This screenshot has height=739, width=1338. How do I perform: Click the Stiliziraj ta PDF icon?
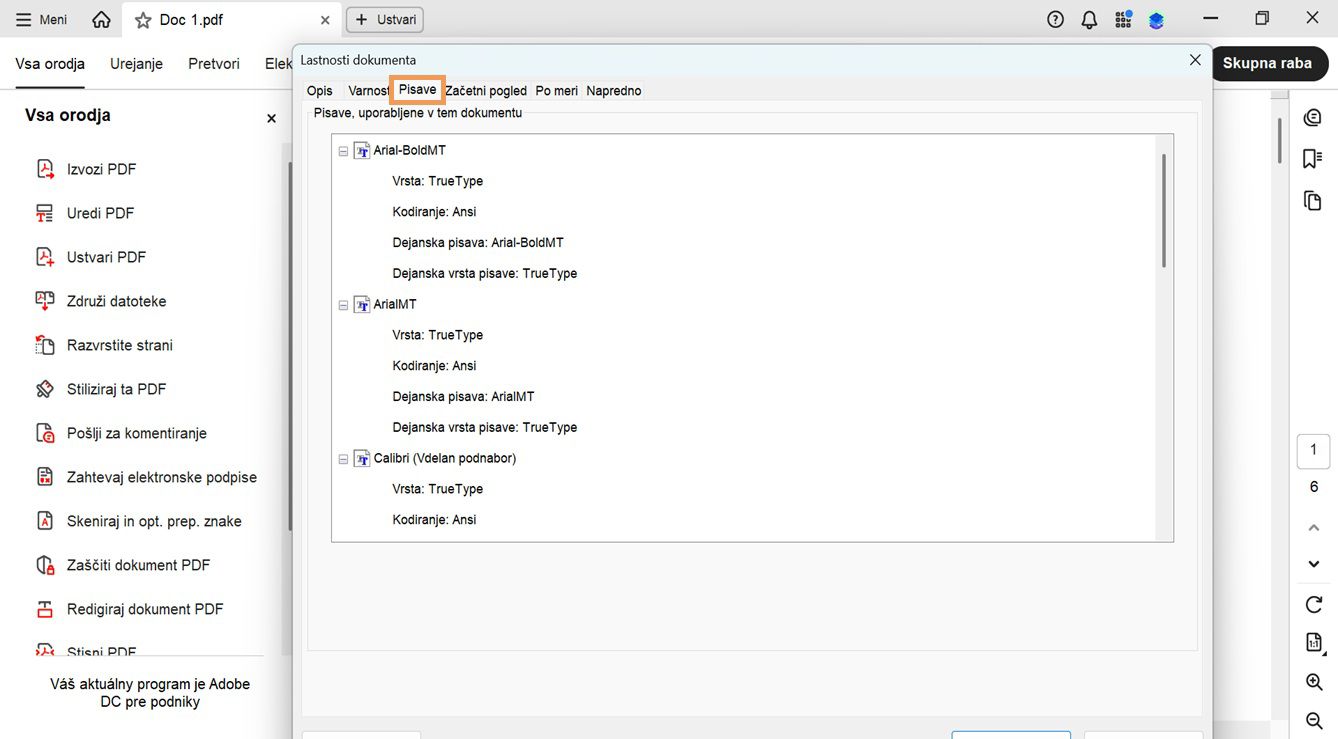[45, 389]
